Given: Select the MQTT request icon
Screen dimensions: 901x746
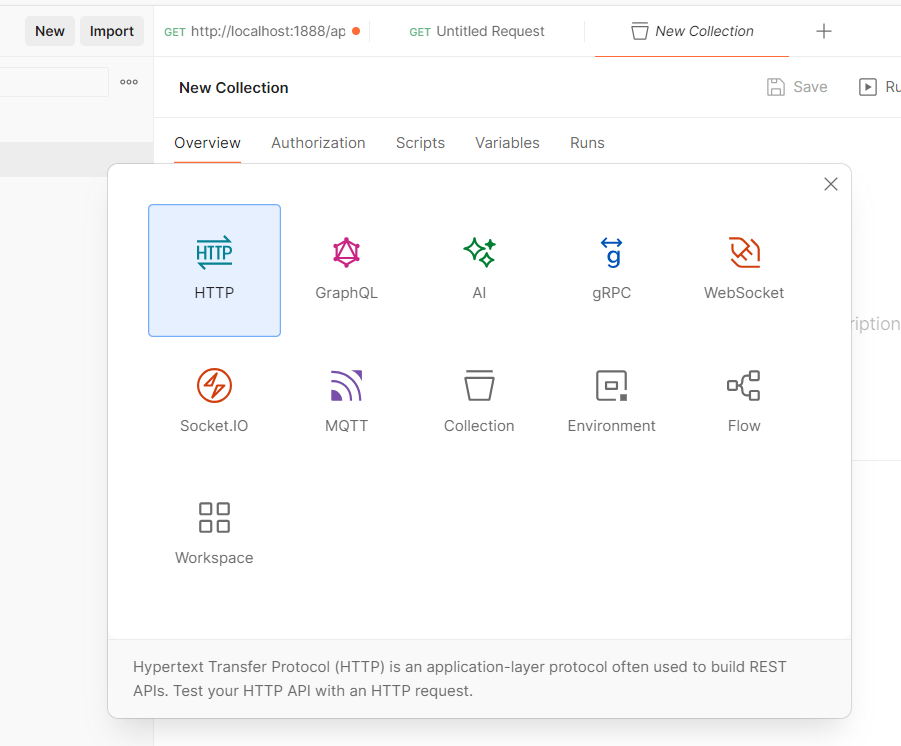Looking at the screenshot, I should [346, 397].
